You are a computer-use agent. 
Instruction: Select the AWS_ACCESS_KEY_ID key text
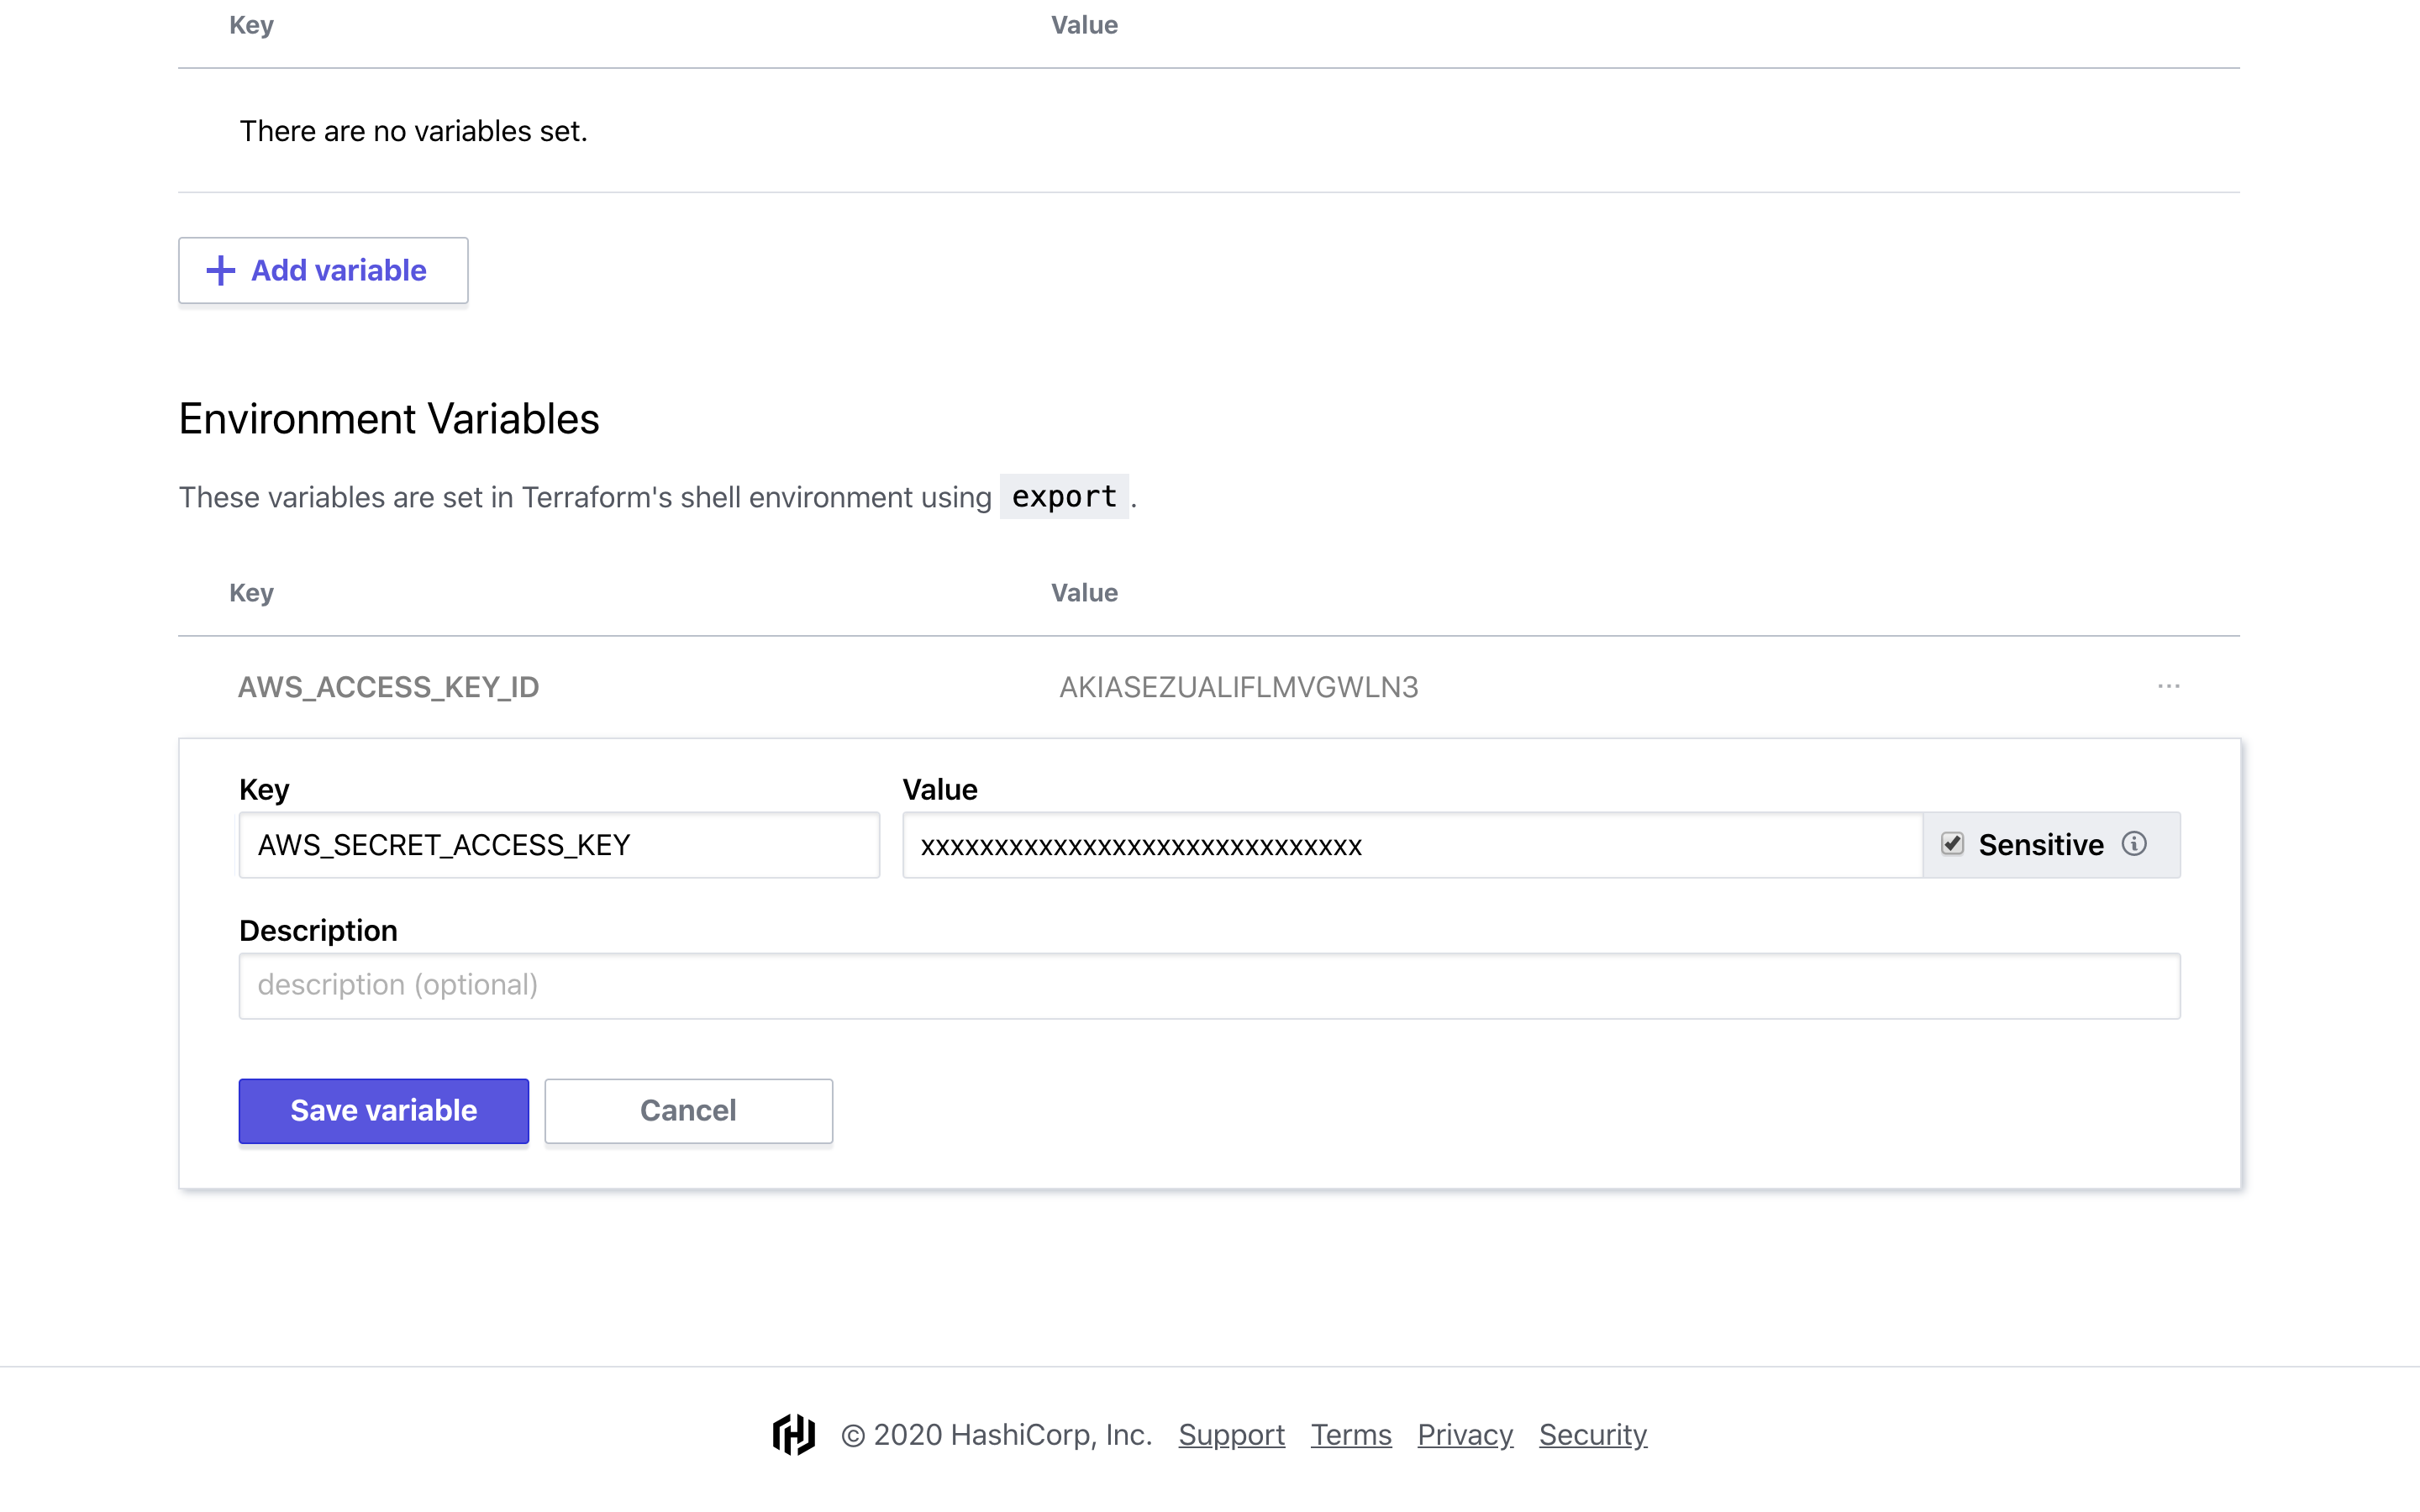(x=388, y=687)
